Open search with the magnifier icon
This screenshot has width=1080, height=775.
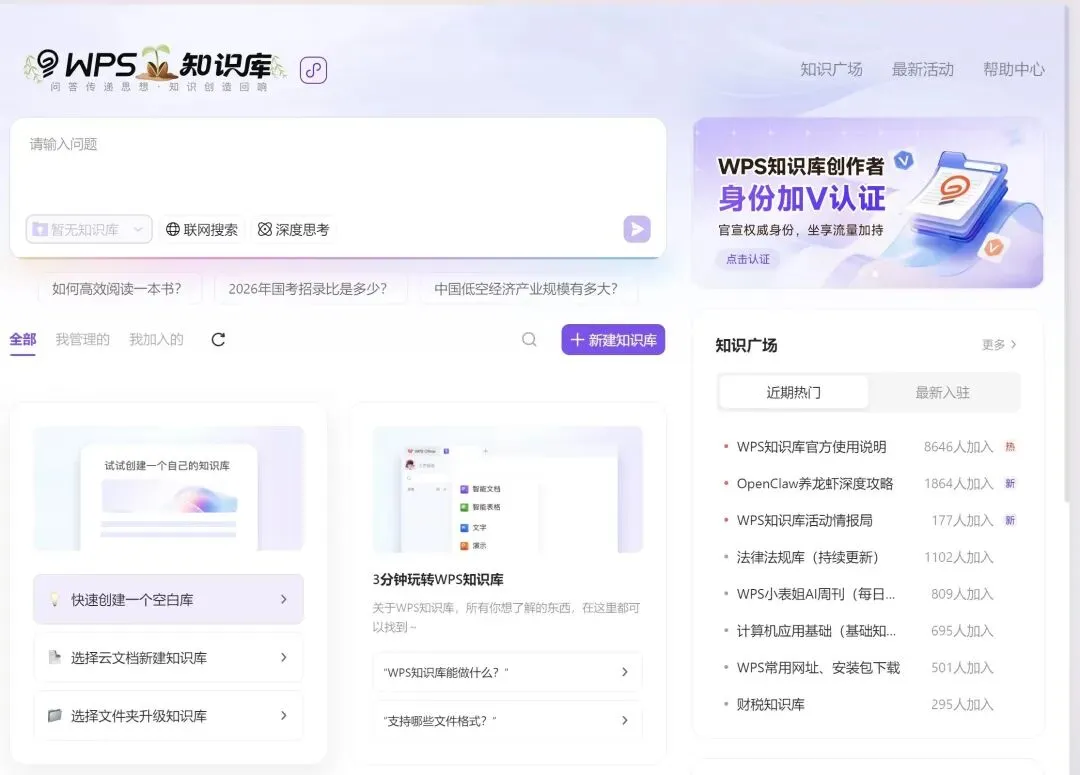pos(529,339)
